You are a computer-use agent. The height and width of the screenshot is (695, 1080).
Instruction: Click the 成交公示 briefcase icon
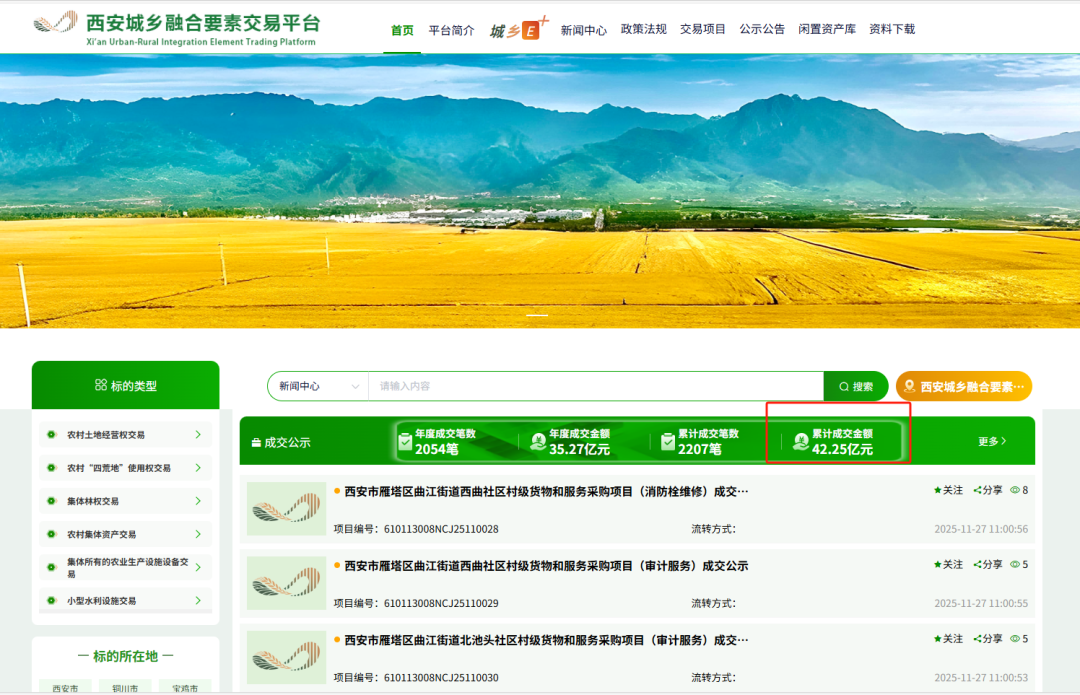[256, 442]
